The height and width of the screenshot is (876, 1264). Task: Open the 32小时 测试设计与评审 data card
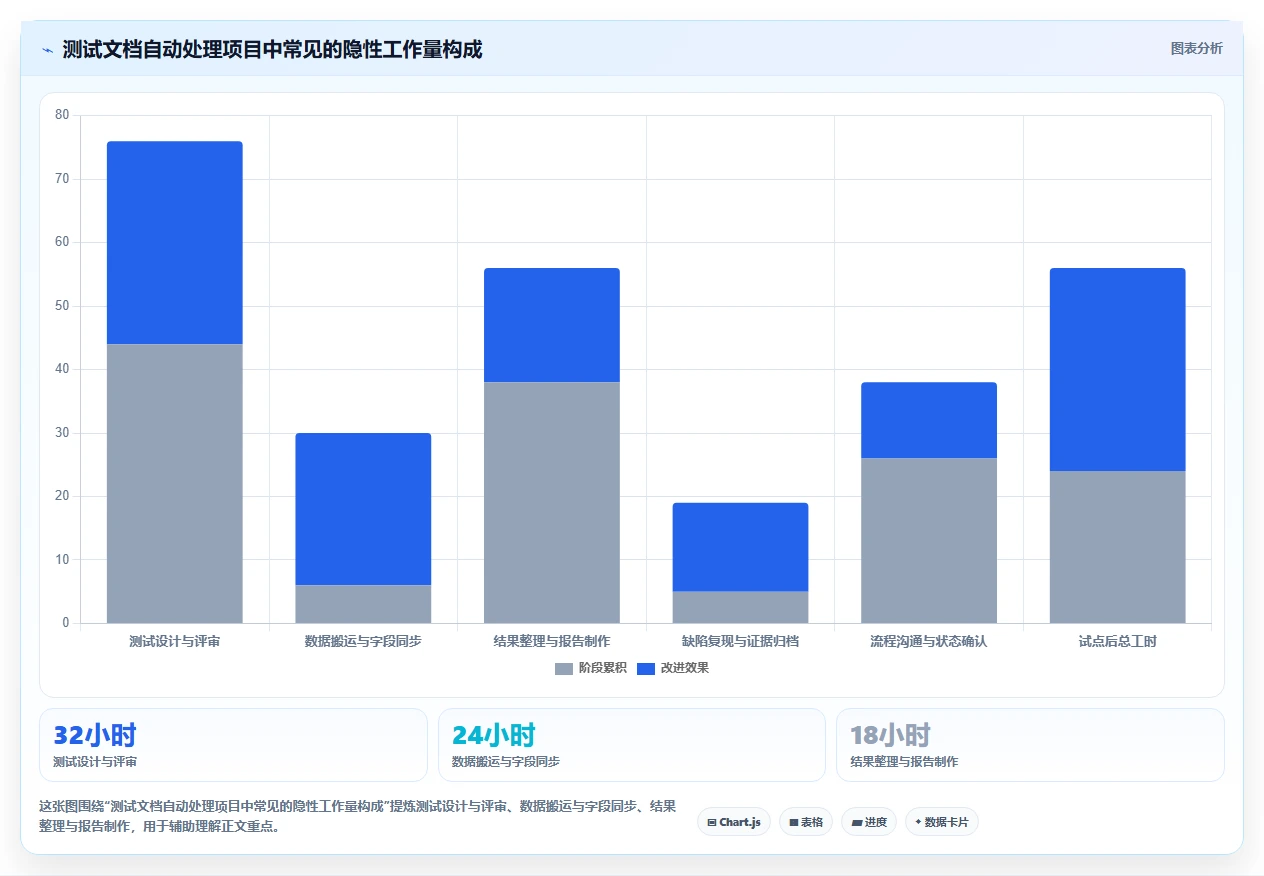(233, 745)
